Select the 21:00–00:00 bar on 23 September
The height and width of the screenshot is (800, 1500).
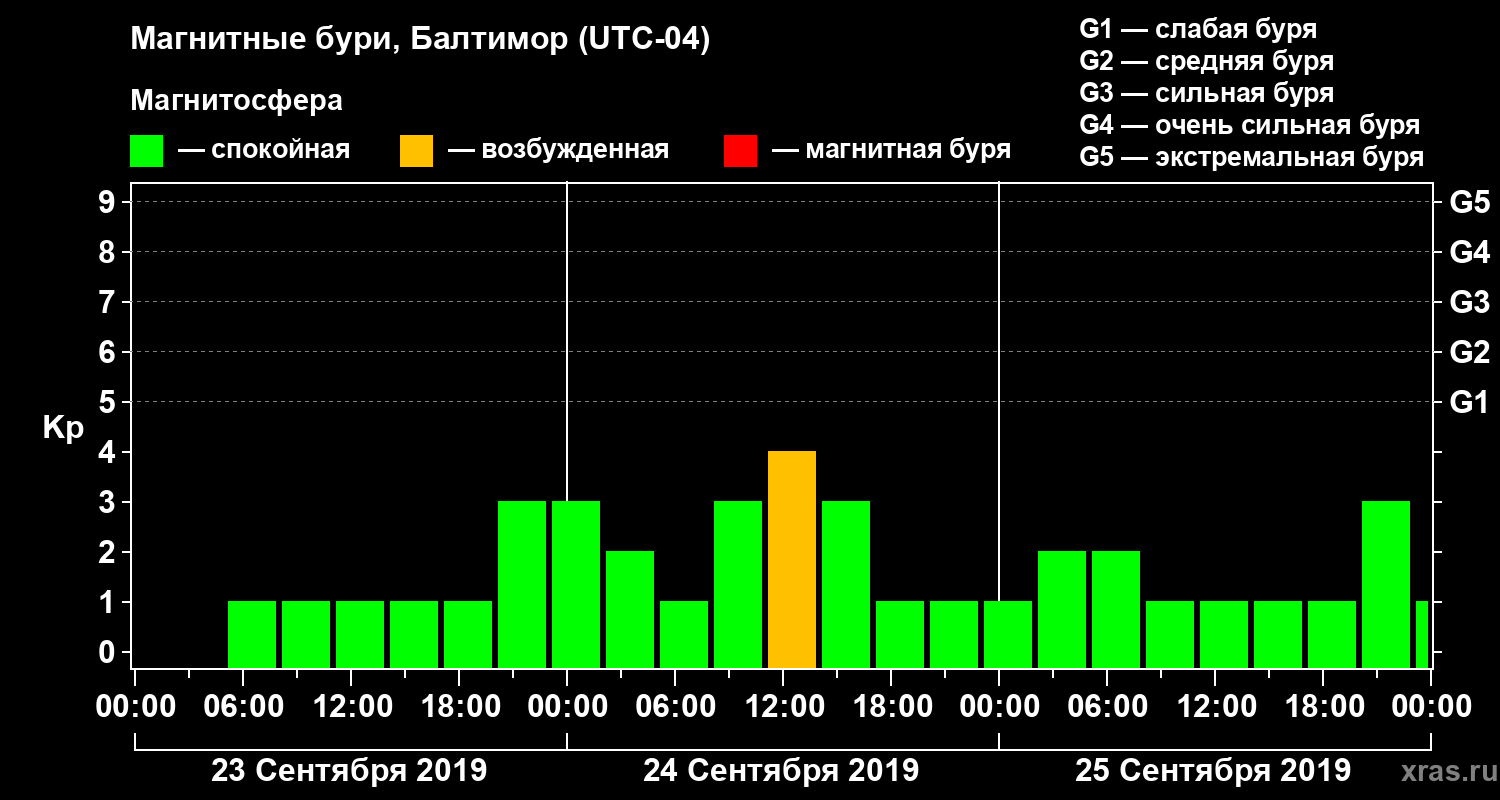click(522, 584)
